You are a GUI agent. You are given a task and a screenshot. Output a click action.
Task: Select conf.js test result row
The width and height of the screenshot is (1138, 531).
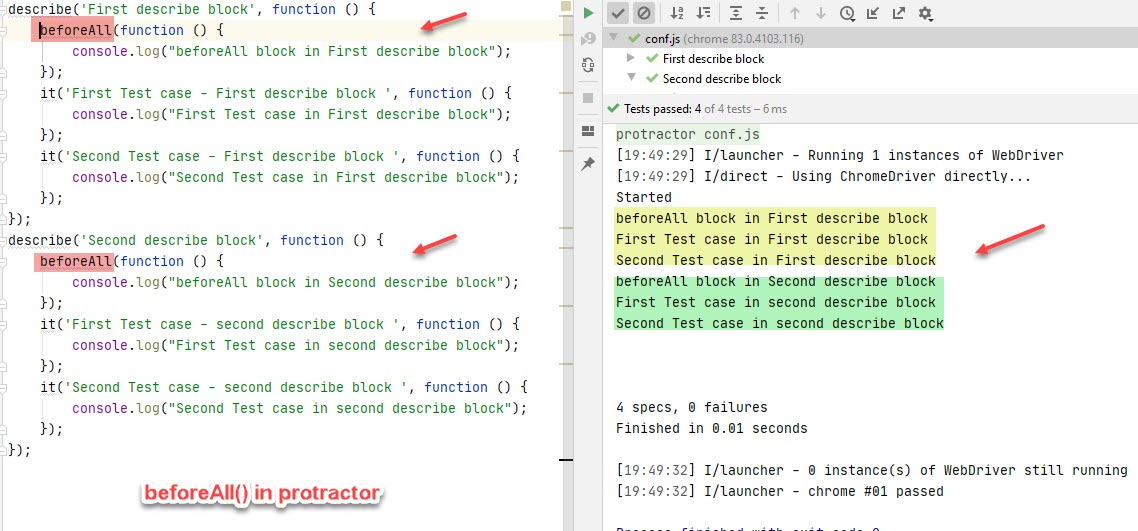click(x=870, y=38)
